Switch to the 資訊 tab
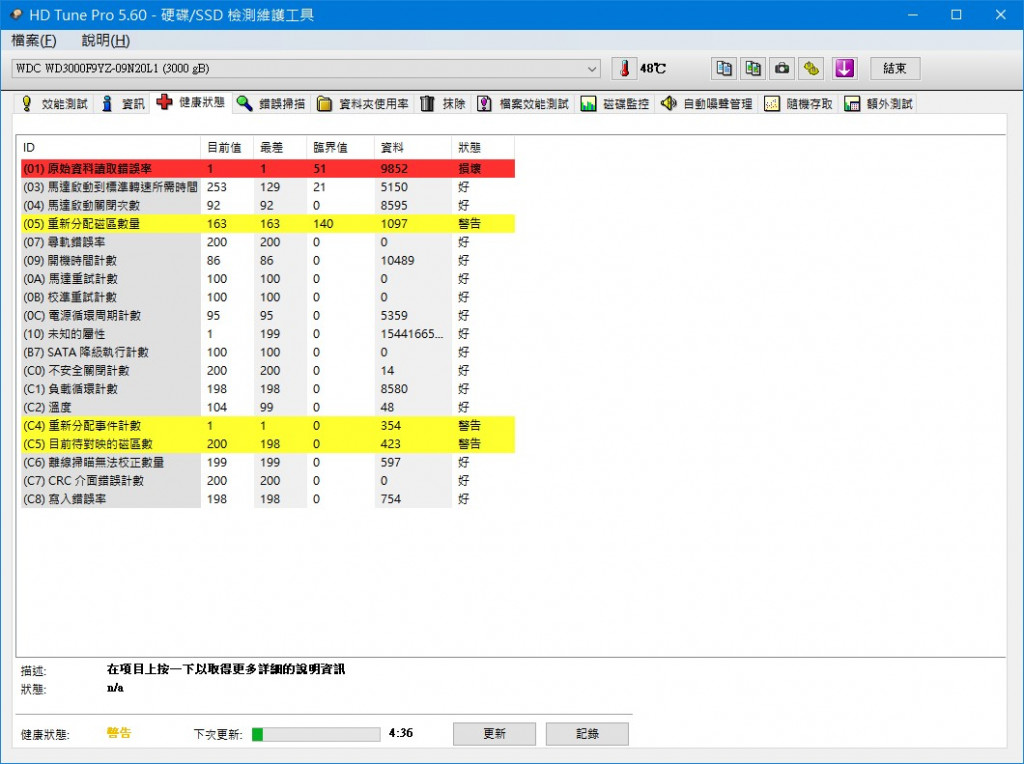 [x=122, y=104]
